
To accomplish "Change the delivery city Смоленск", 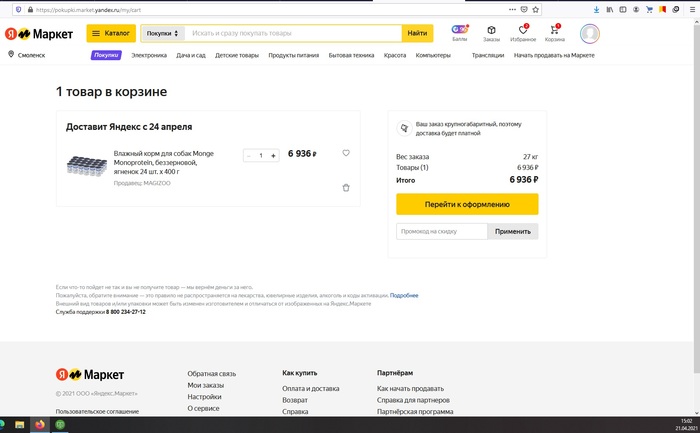I will click(32, 55).
